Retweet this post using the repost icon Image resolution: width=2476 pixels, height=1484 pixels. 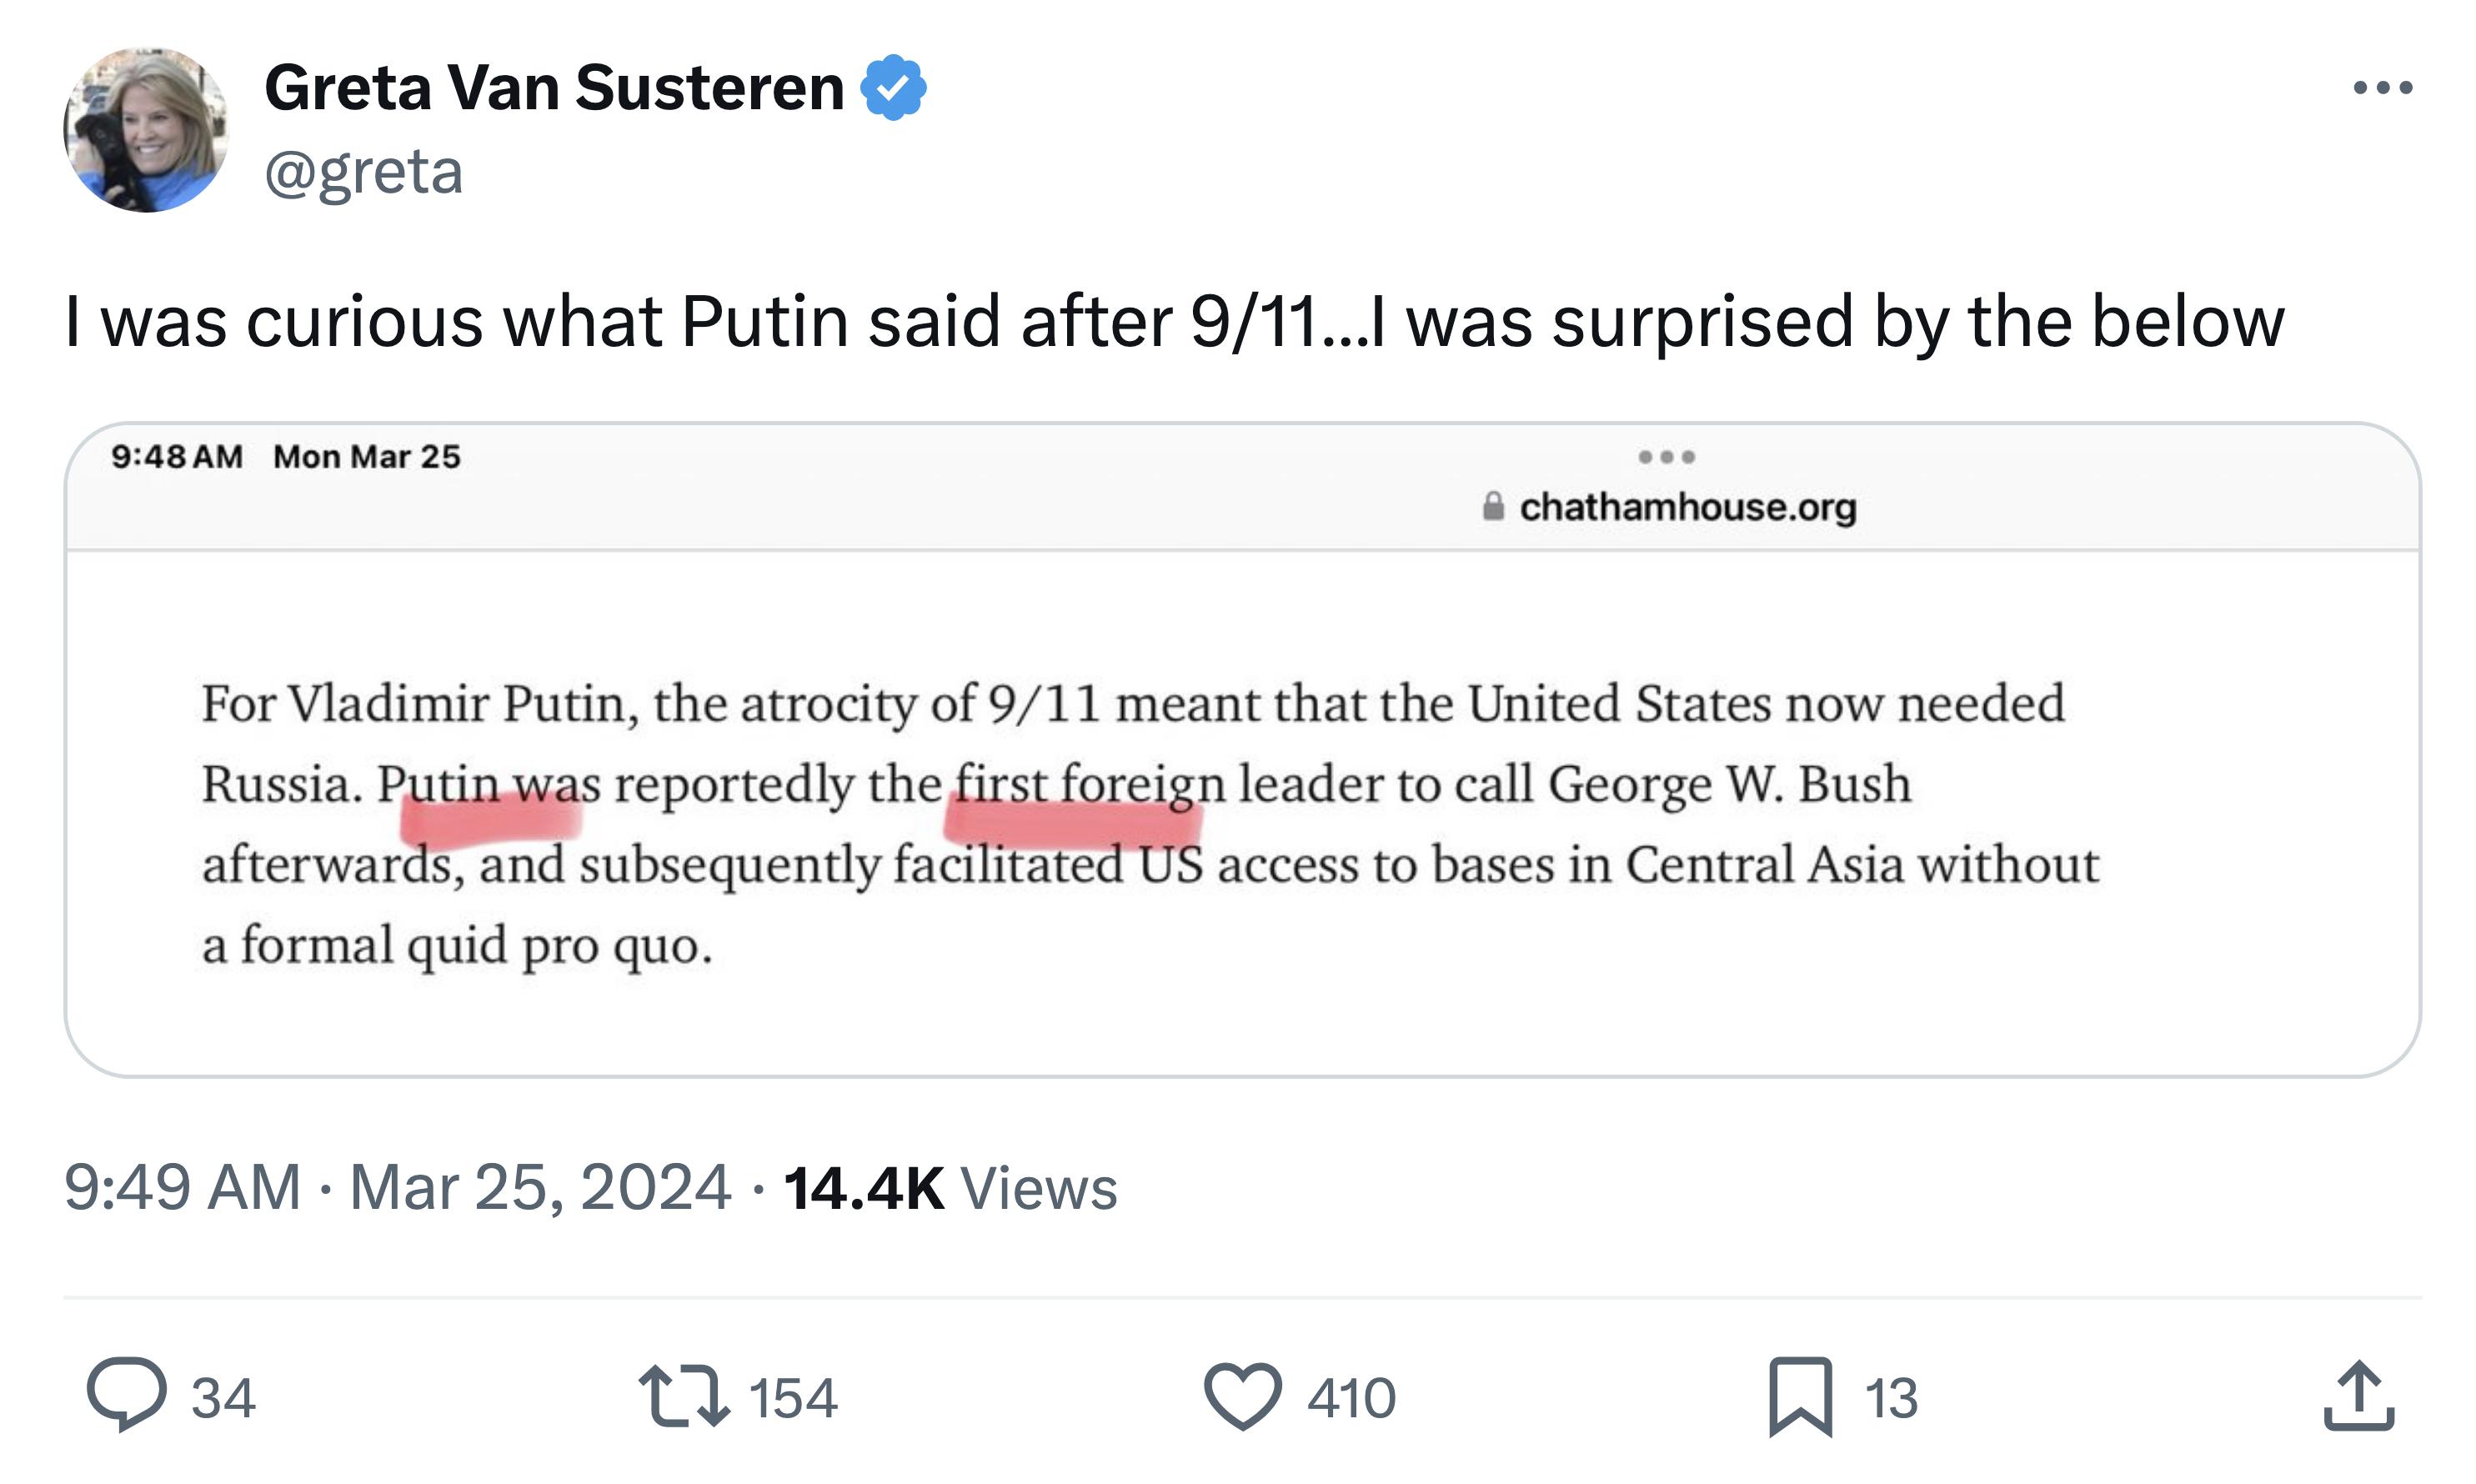pyautogui.click(x=683, y=1396)
